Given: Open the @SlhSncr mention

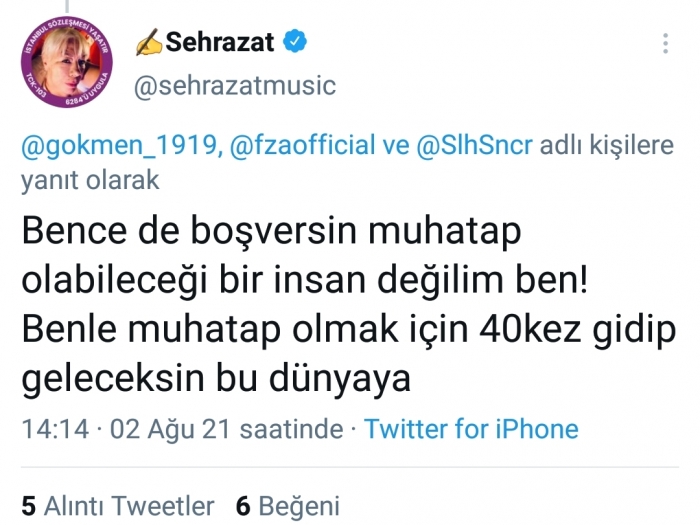Looking at the screenshot, I should [473, 148].
